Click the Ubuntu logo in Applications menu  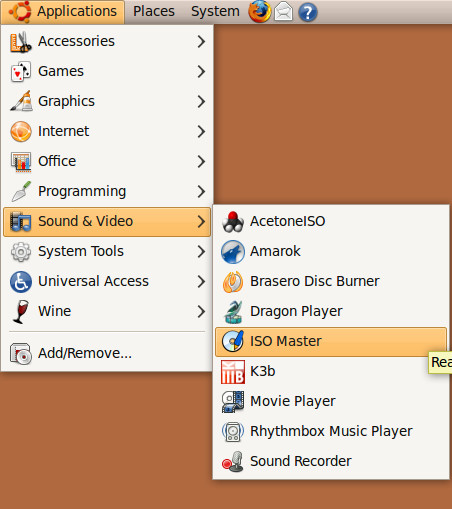click(x=21, y=12)
